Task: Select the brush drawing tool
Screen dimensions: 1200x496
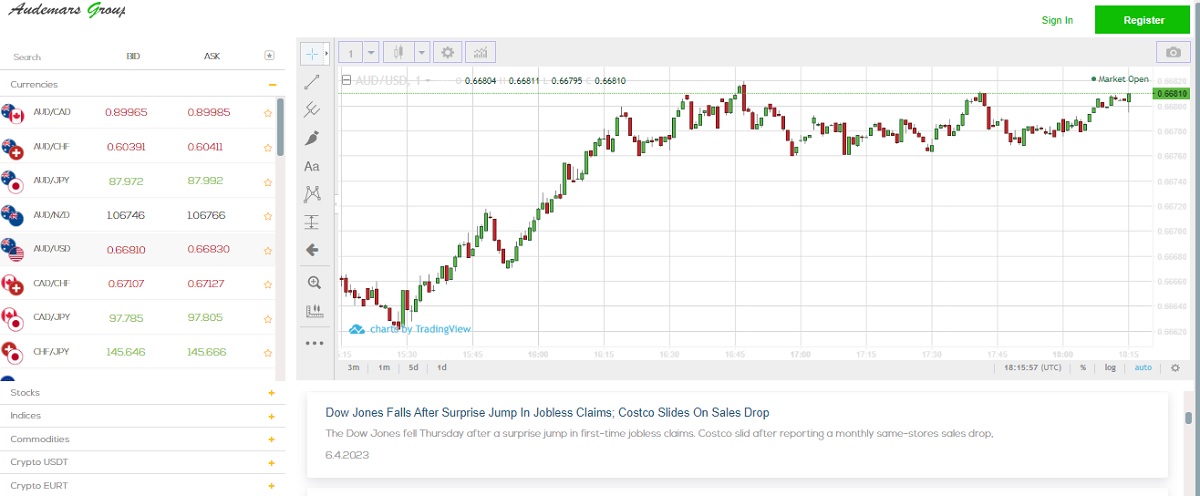Action: tap(312, 138)
